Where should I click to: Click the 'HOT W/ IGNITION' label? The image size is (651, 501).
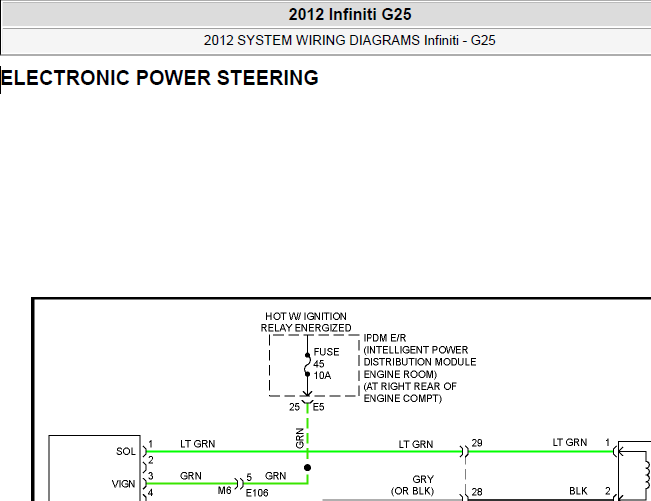306,316
